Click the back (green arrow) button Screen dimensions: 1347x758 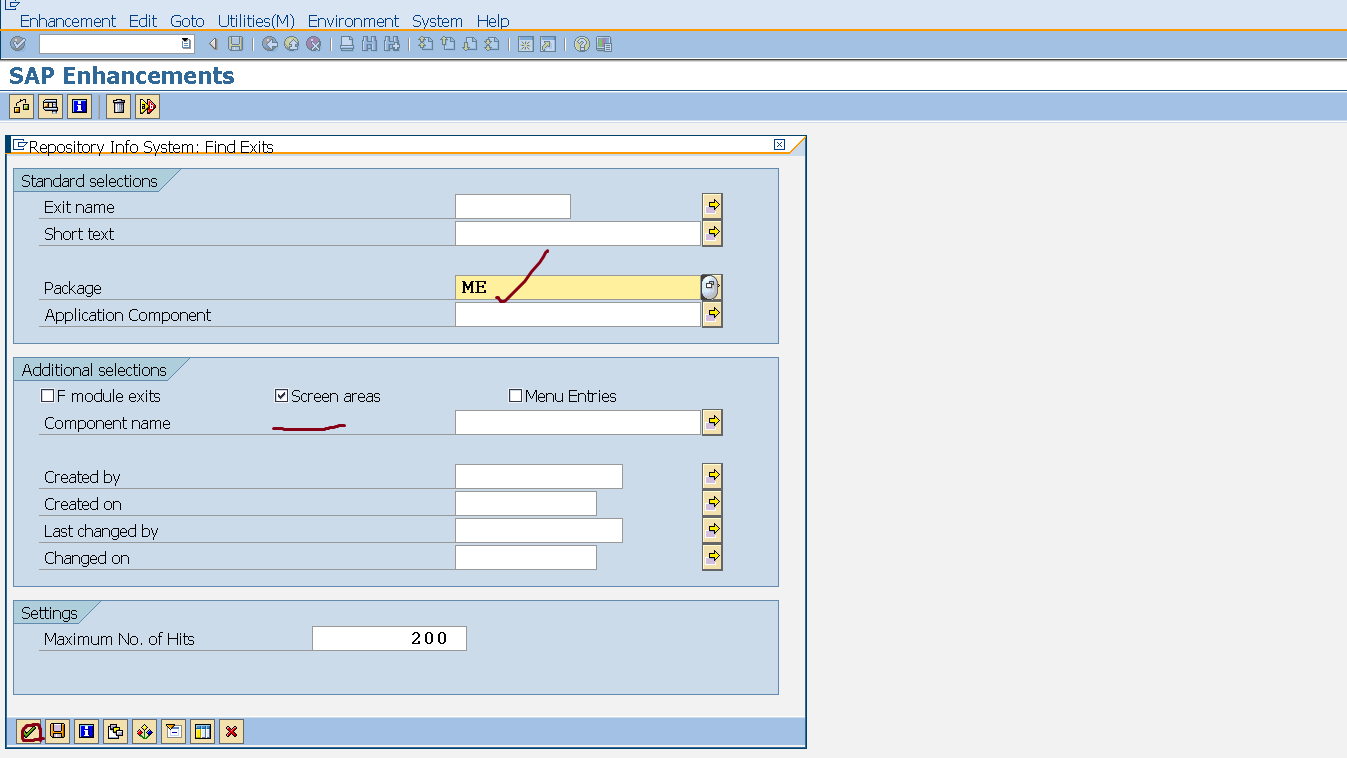tap(268, 43)
